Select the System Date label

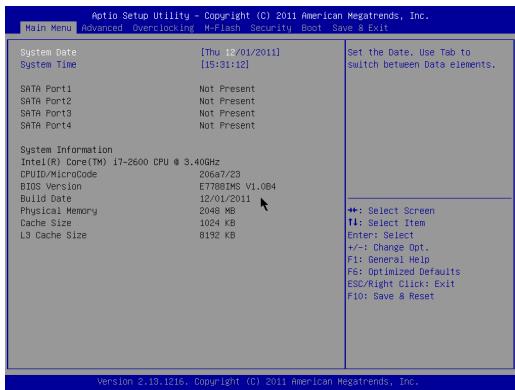coord(49,52)
